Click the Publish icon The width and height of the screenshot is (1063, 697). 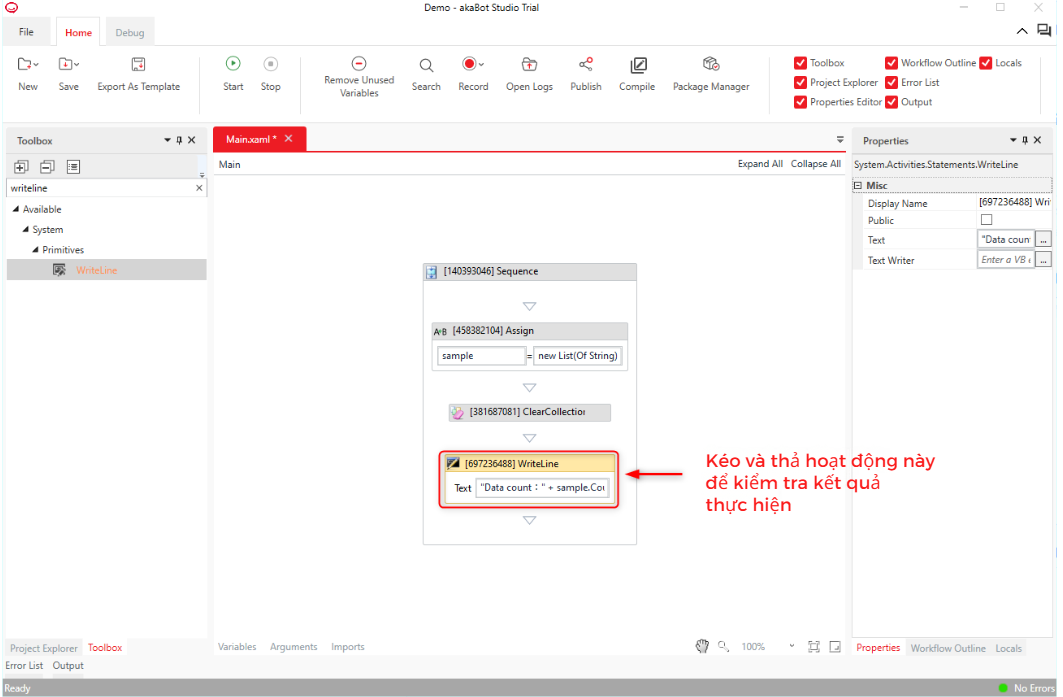(586, 64)
